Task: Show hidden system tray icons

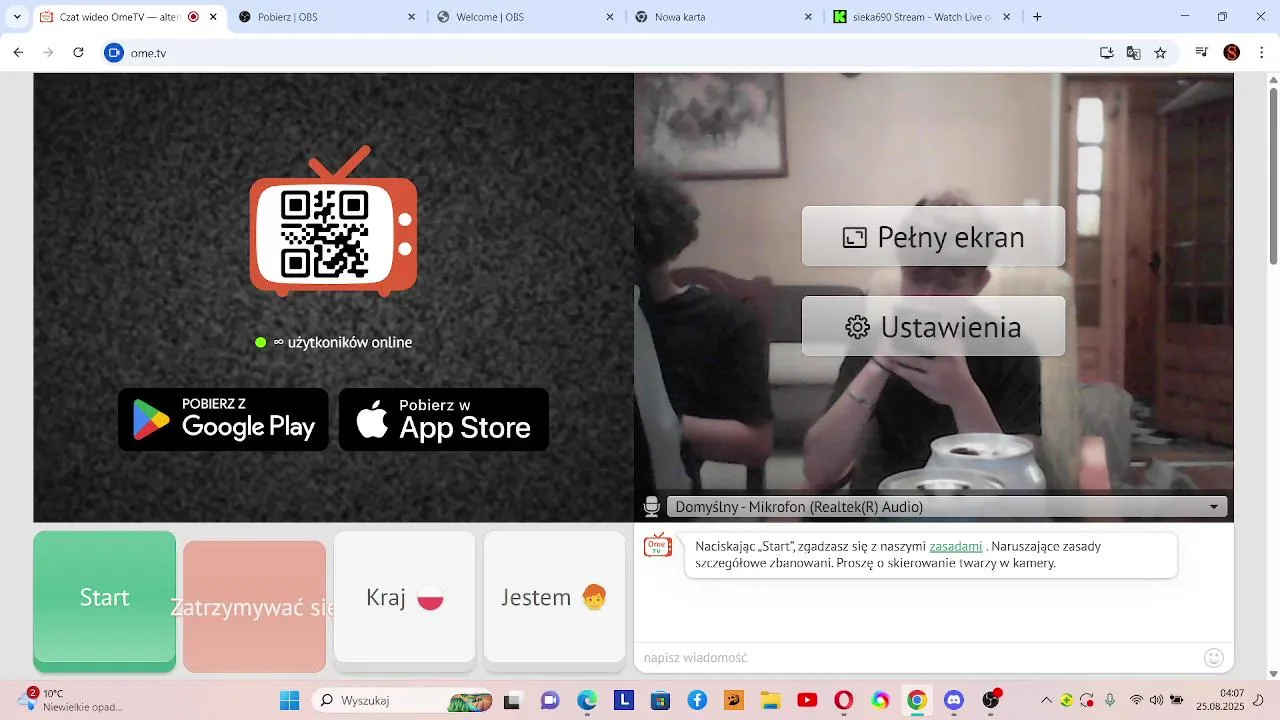Action: [1046, 700]
